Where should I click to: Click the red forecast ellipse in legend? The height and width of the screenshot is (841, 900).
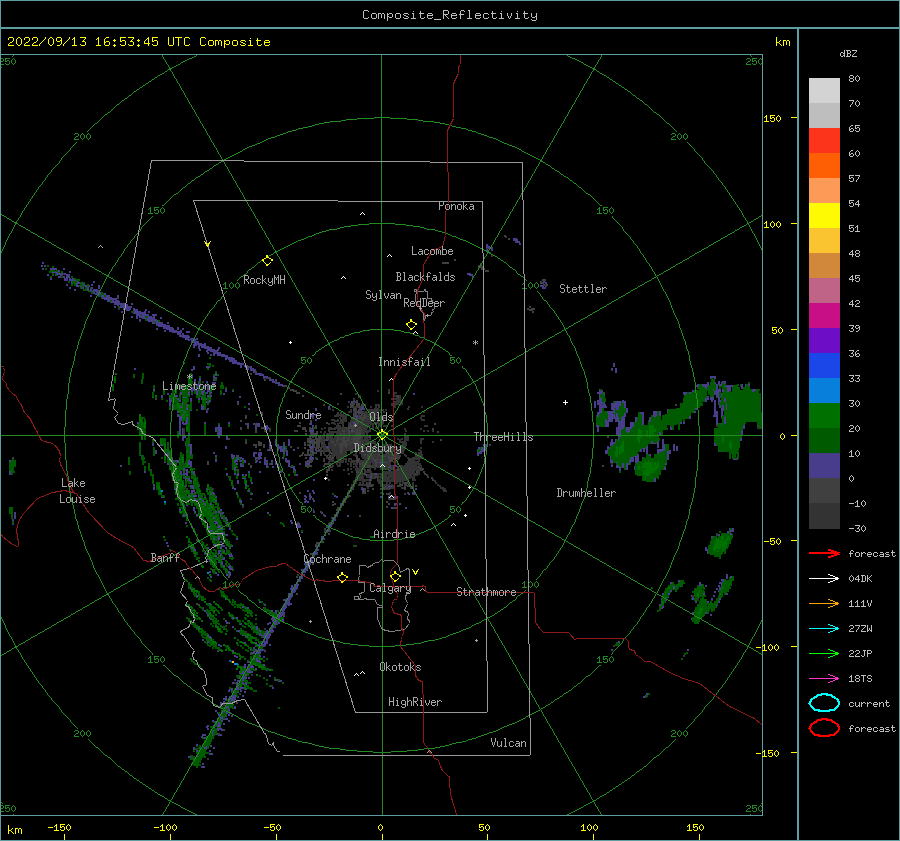824,728
